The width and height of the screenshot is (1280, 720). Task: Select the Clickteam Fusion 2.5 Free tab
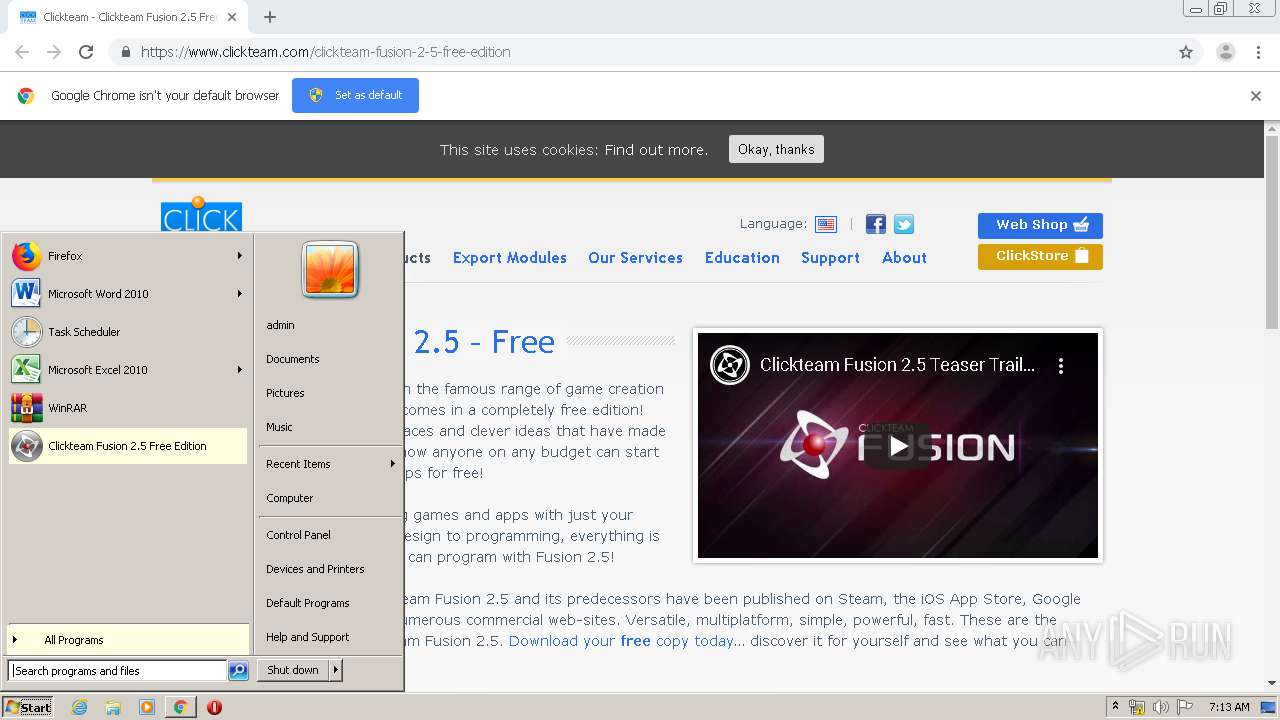128,17
